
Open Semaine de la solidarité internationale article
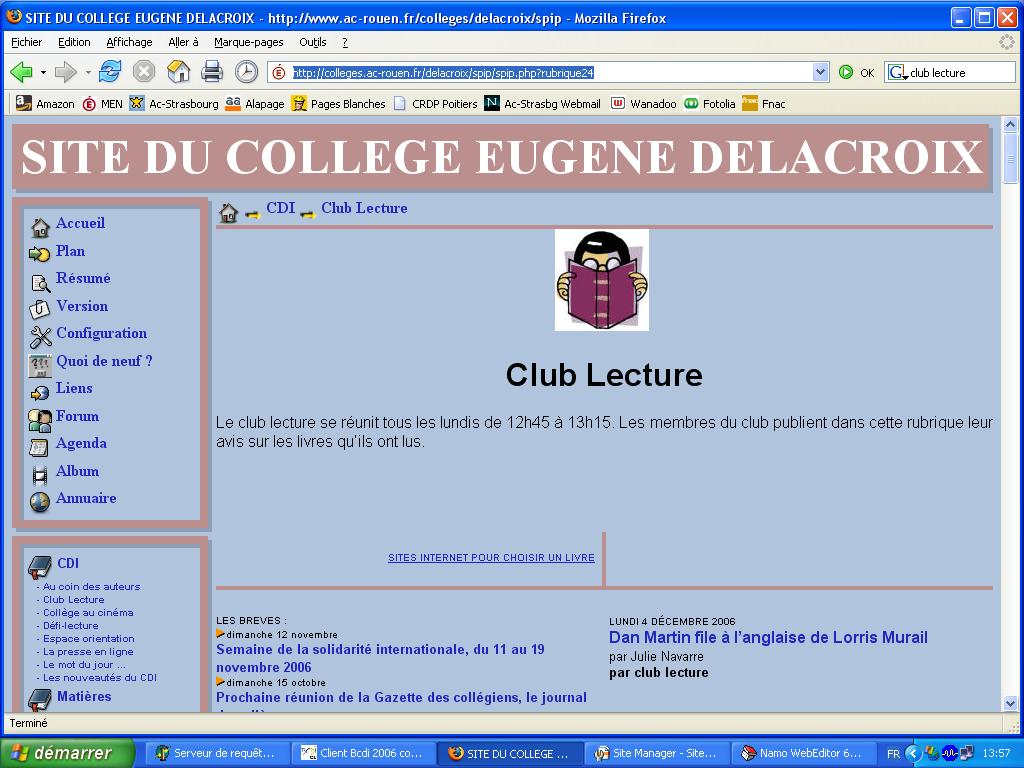click(x=381, y=658)
